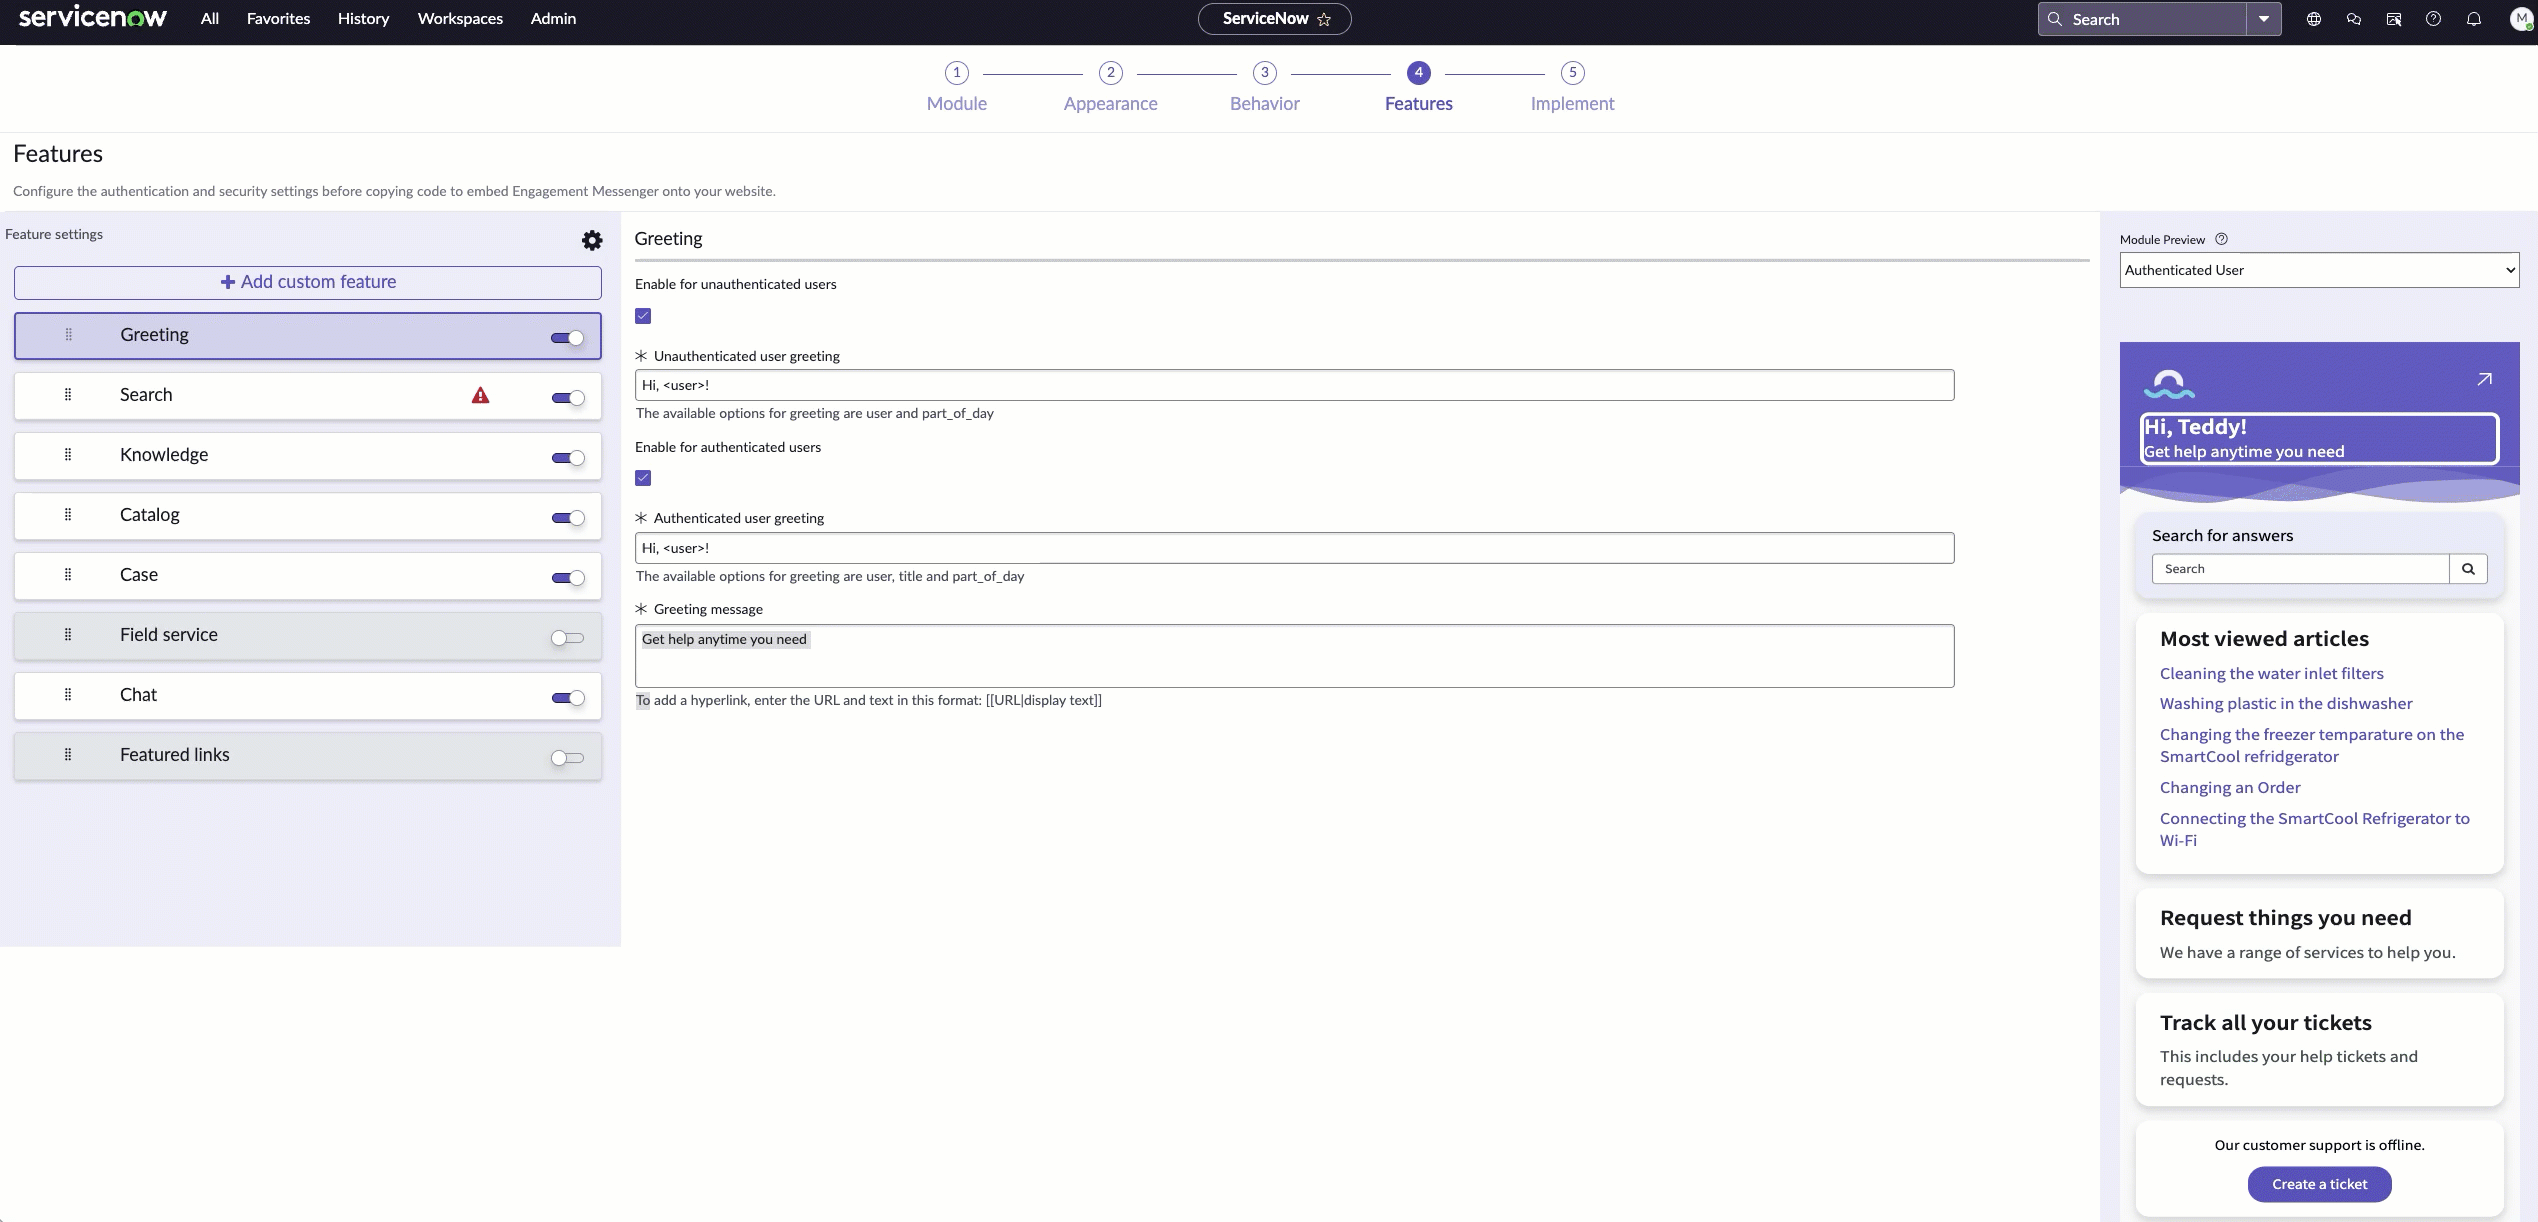This screenshot has width=2538, height=1222.
Task: Click the Case row drag handle
Action: tap(68, 575)
